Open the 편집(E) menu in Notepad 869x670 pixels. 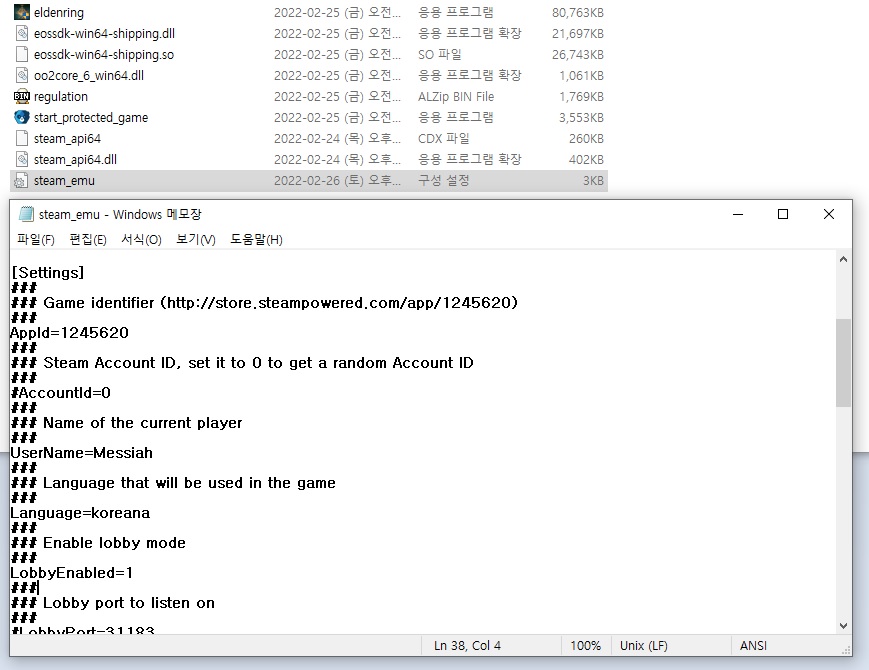pos(88,239)
